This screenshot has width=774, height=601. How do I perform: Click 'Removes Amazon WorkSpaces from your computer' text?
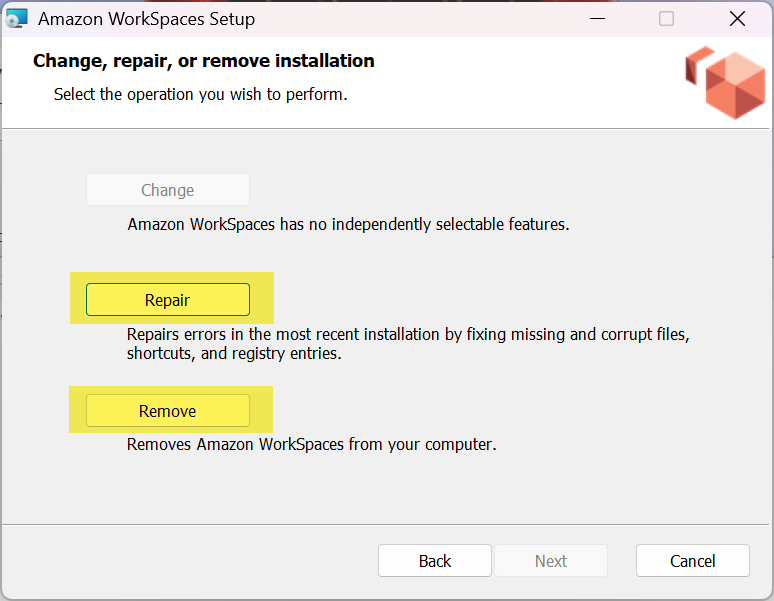[311, 444]
